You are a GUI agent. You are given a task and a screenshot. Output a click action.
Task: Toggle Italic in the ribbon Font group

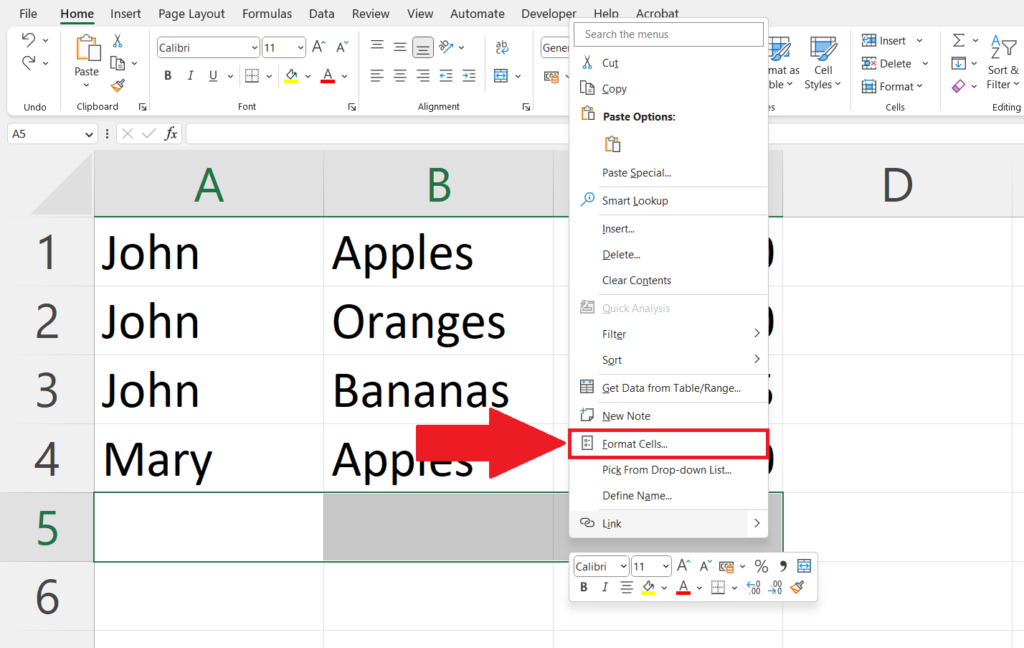pos(190,76)
